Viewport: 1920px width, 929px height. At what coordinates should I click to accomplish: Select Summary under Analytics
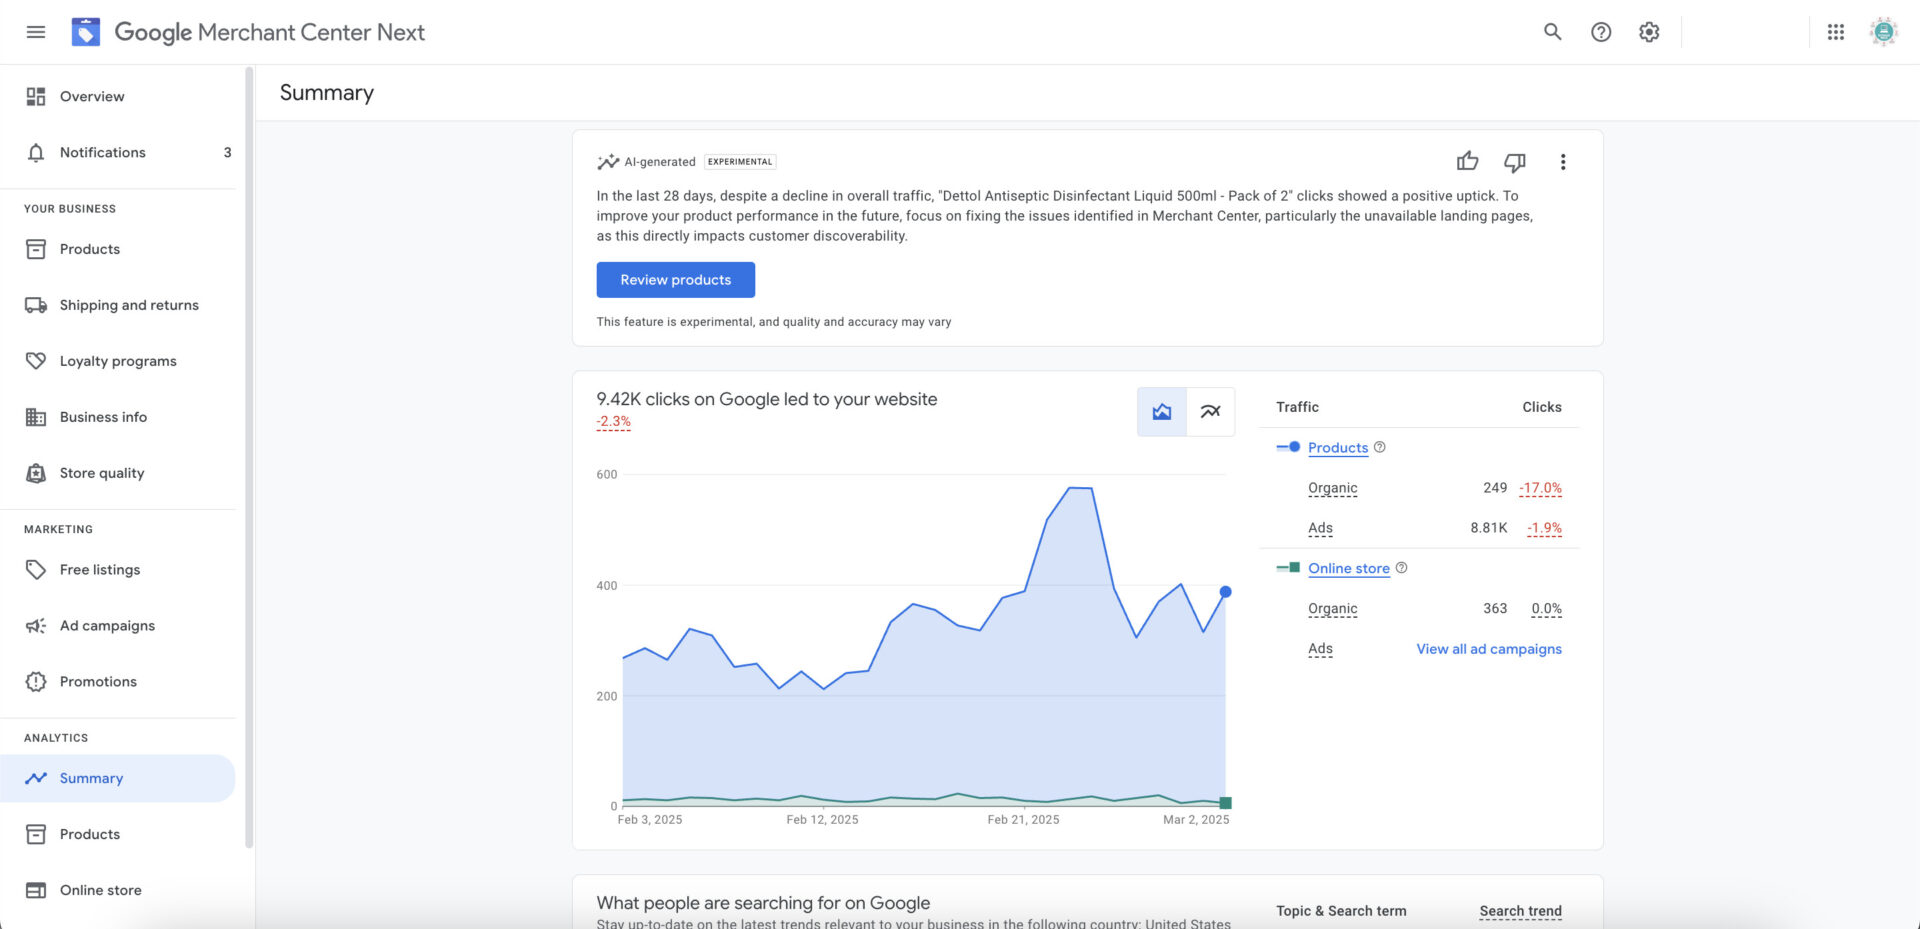[118, 778]
